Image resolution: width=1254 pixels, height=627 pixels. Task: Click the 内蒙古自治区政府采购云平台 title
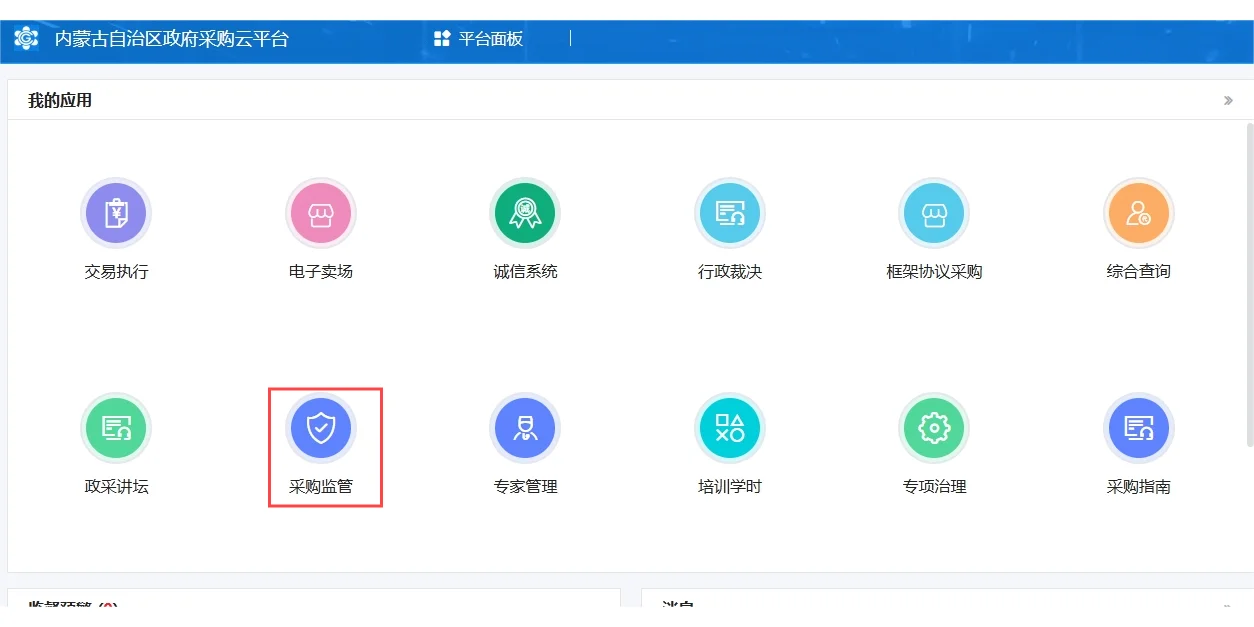(171, 39)
